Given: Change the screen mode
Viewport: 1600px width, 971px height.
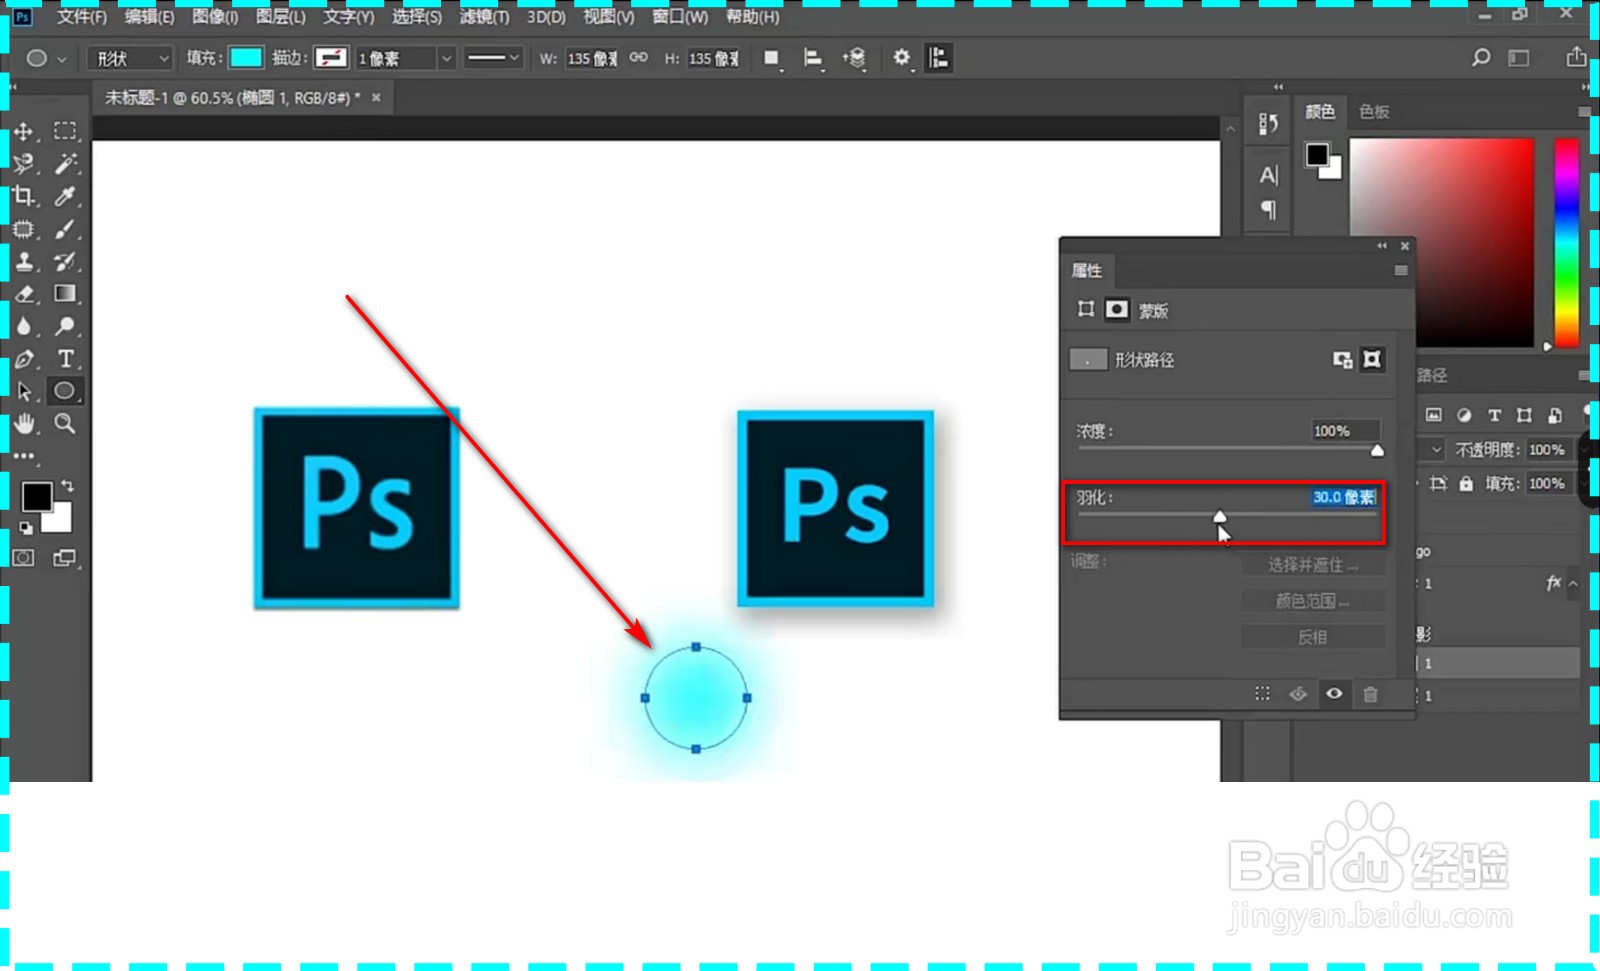Looking at the screenshot, I should point(65,558).
